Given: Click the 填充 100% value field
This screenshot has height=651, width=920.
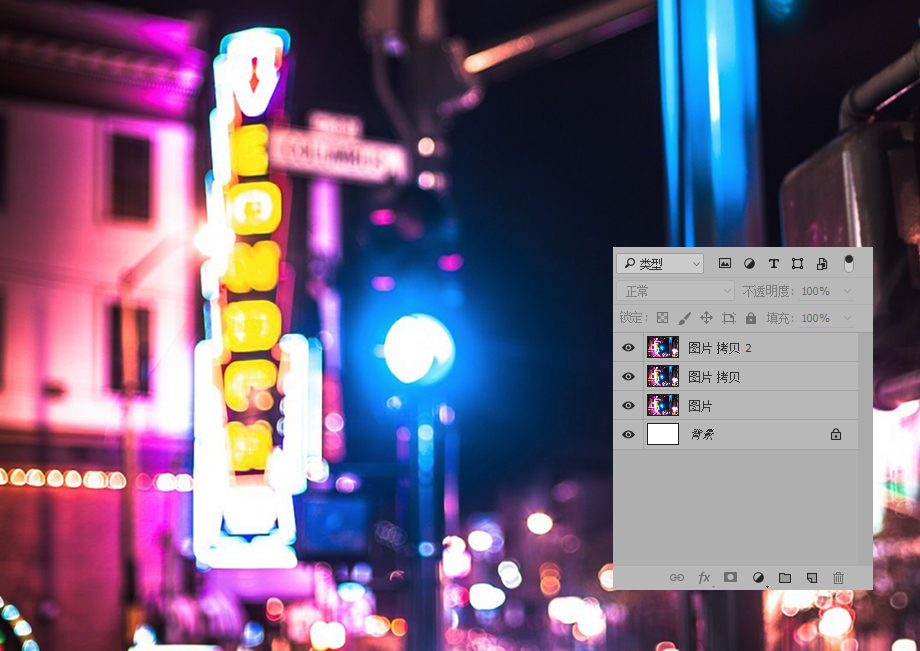Looking at the screenshot, I should coord(816,318).
